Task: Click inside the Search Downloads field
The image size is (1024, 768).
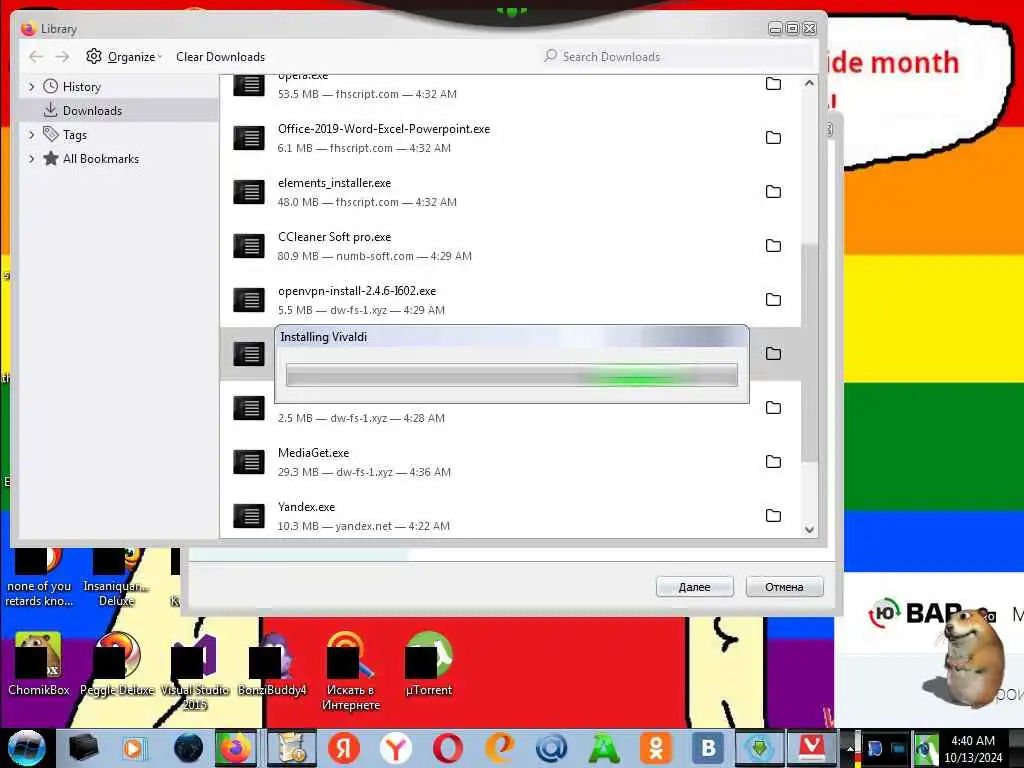Action: 676,57
